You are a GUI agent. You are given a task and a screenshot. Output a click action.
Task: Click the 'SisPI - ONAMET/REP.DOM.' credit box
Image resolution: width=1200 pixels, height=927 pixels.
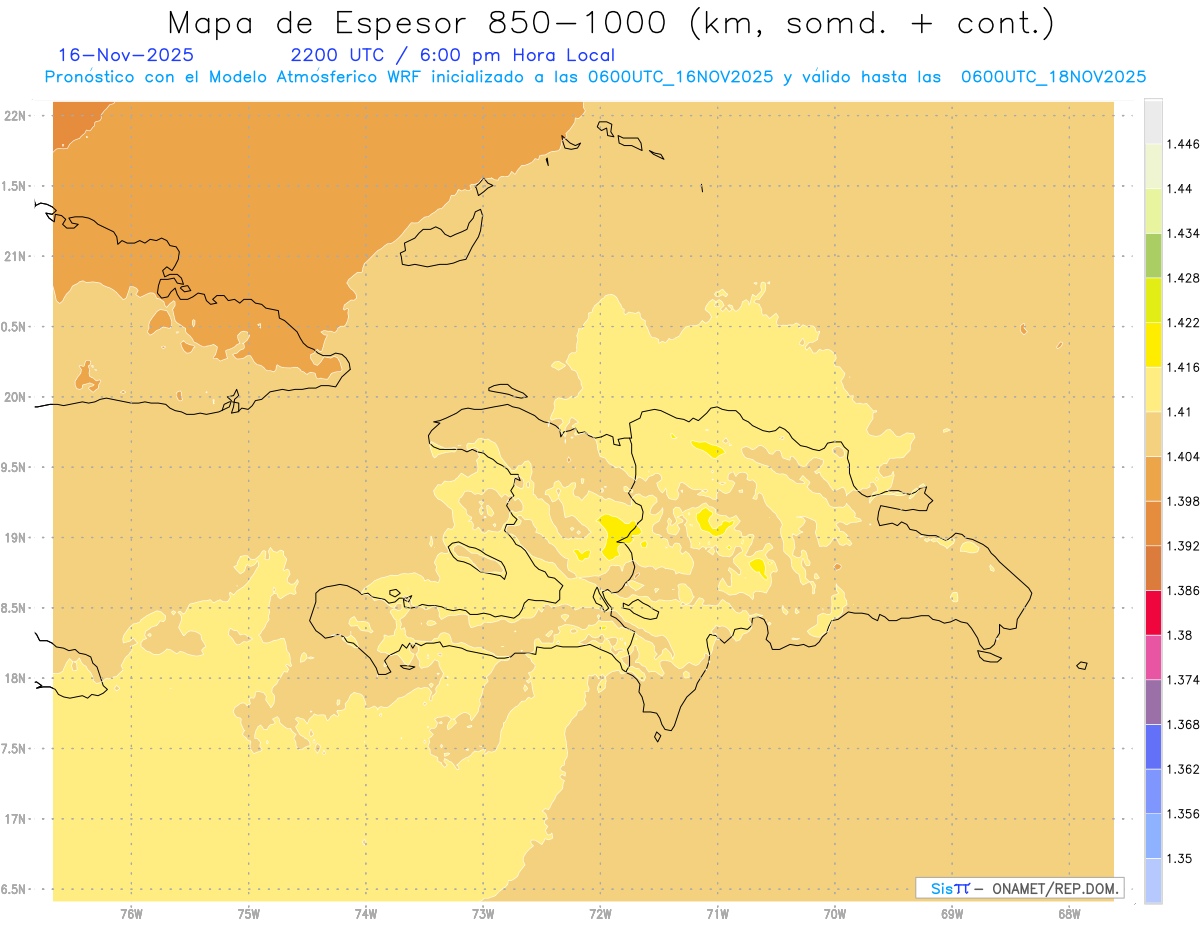(x=1020, y=888)
